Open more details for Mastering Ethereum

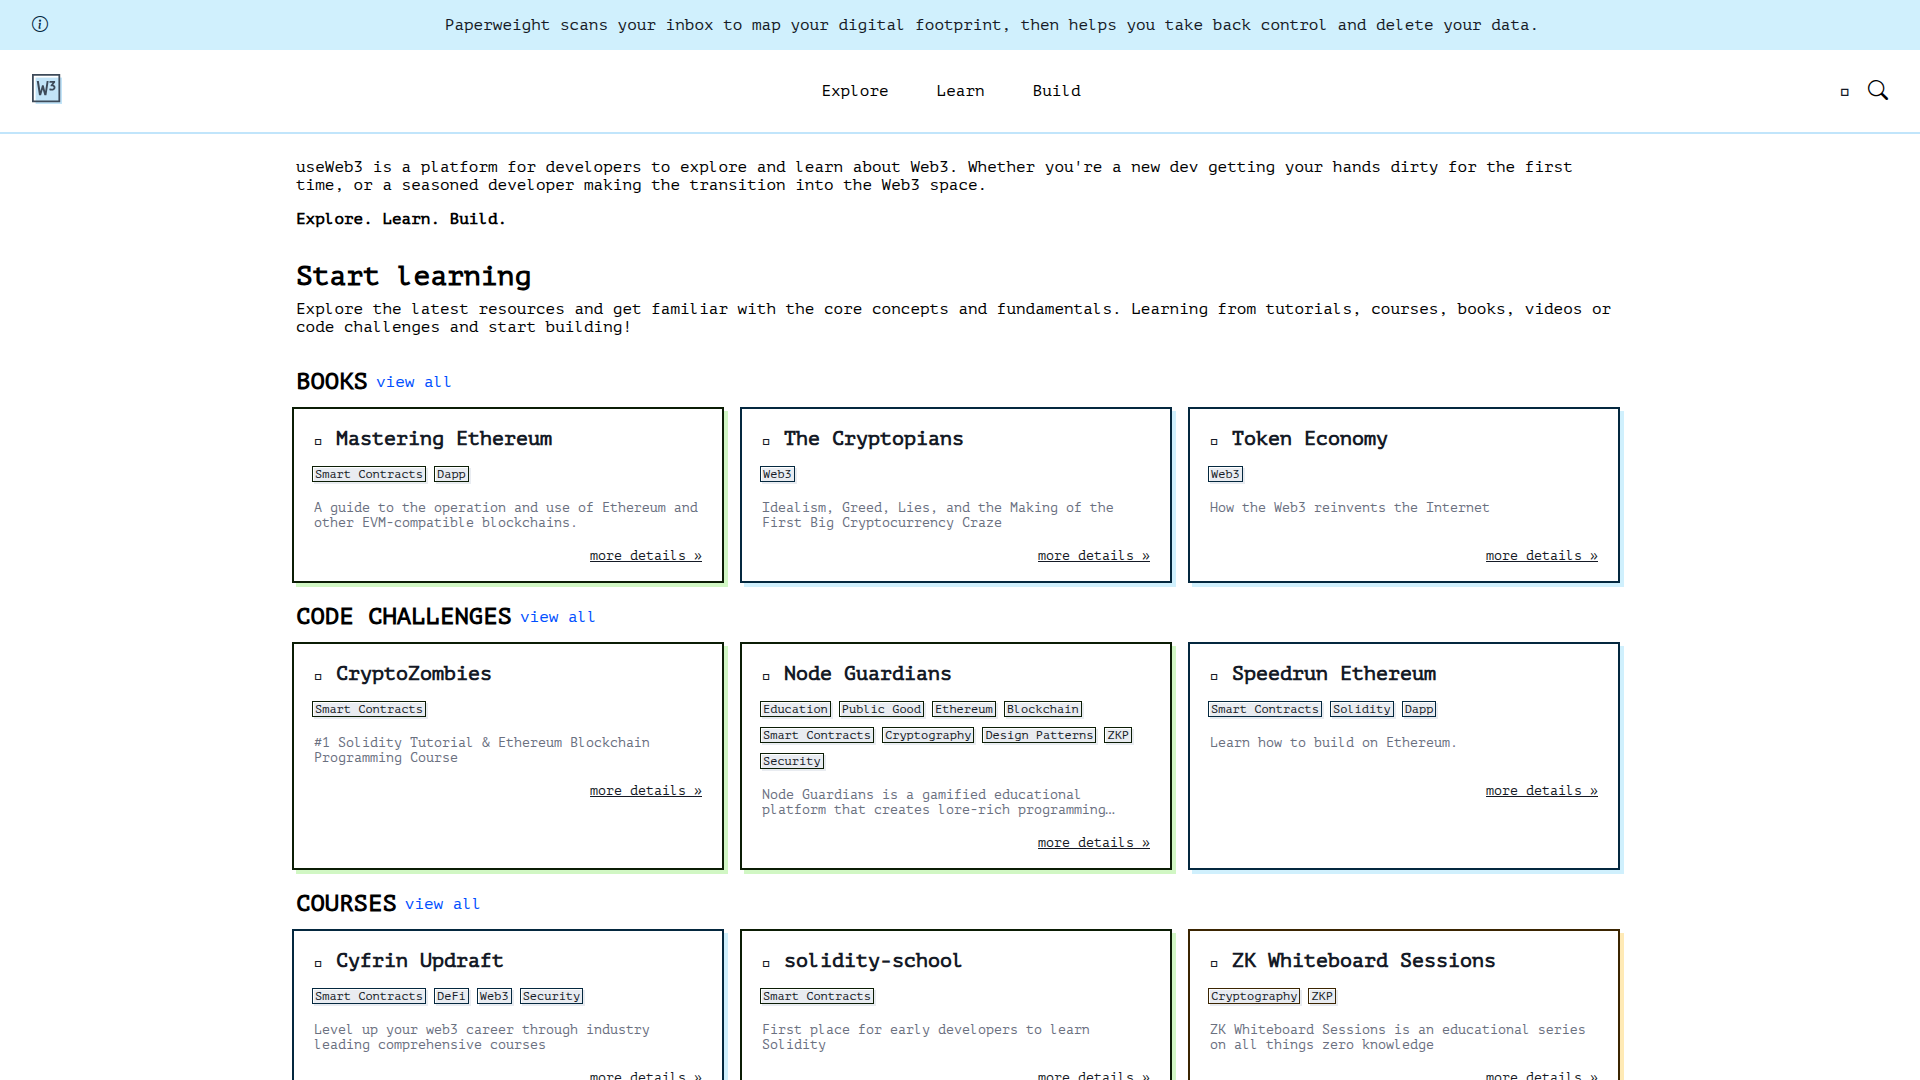pos(645,556)
